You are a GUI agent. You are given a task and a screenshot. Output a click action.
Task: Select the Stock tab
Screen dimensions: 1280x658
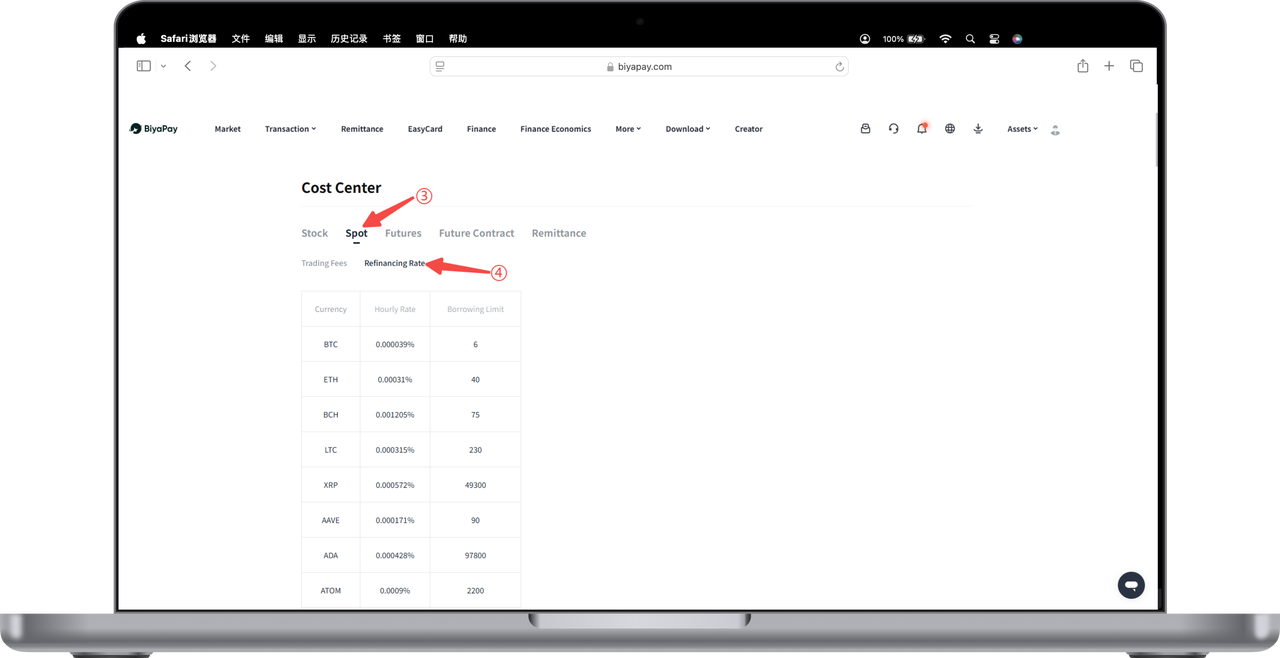(x=314, y=233)
